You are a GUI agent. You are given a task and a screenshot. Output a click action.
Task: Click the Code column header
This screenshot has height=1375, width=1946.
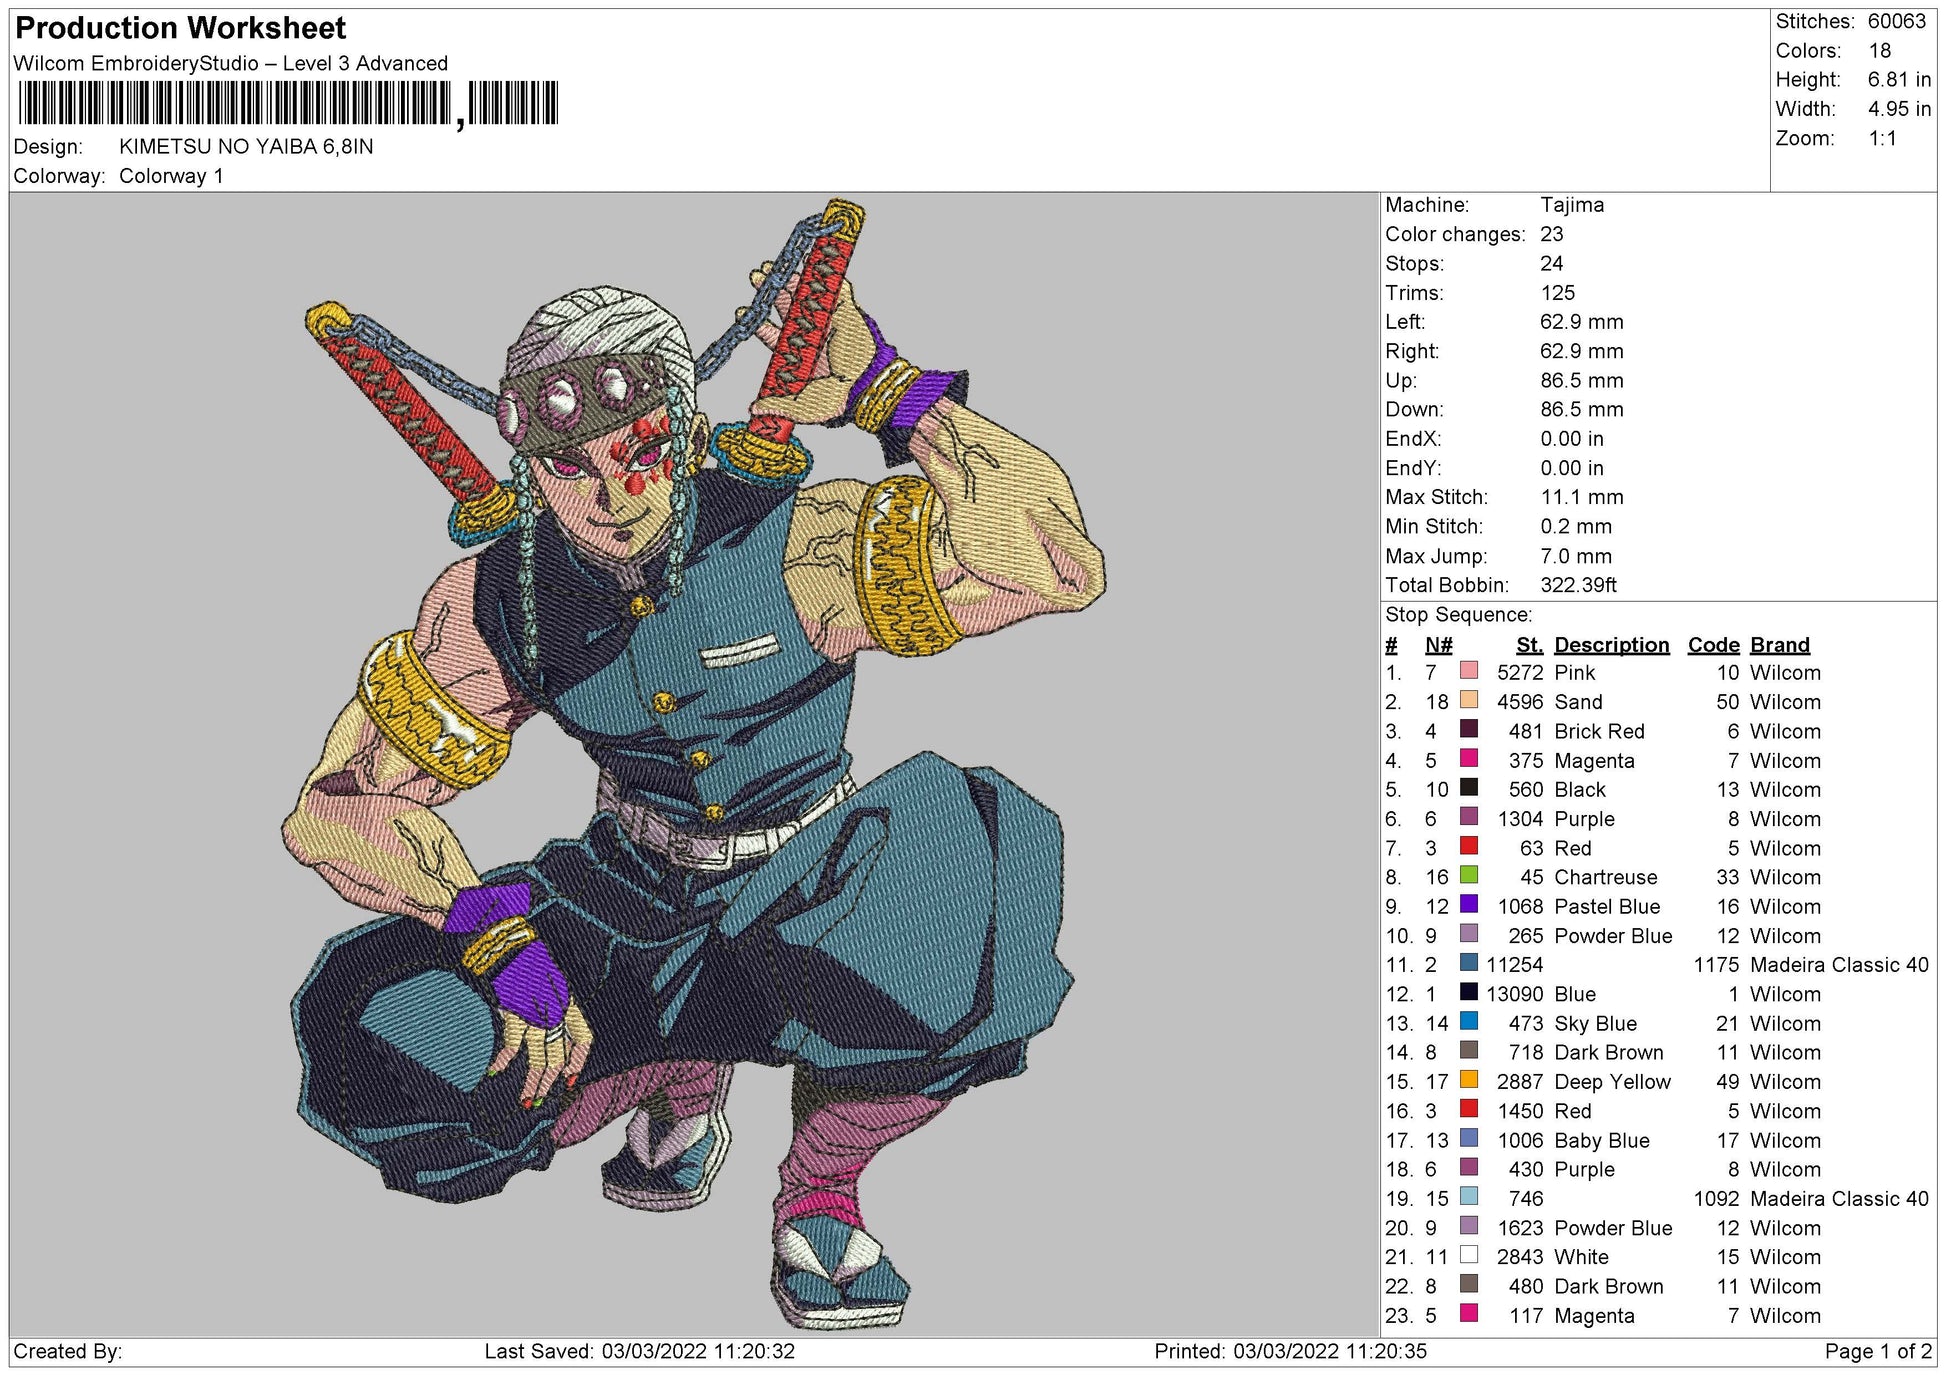(1713, 645)
